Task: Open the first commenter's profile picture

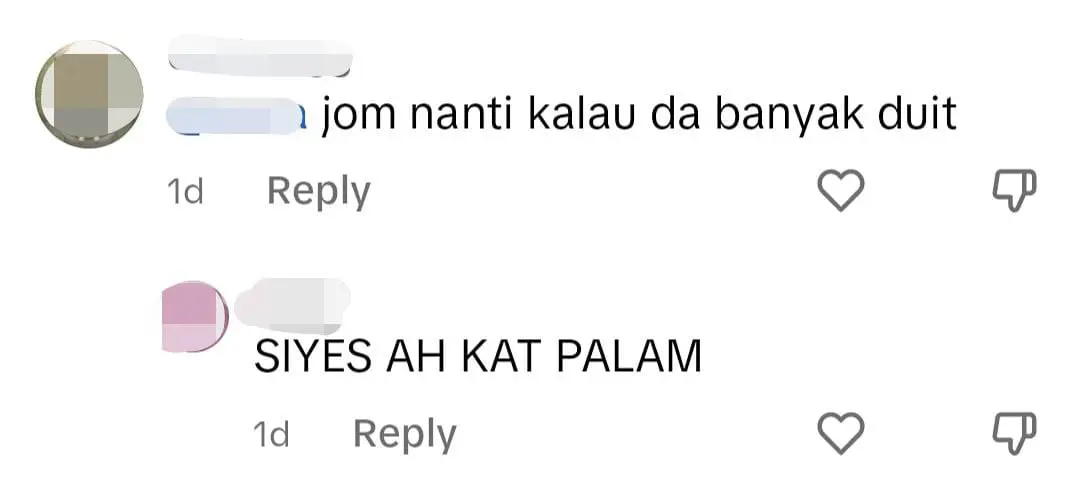Action: tap(90, 94)
